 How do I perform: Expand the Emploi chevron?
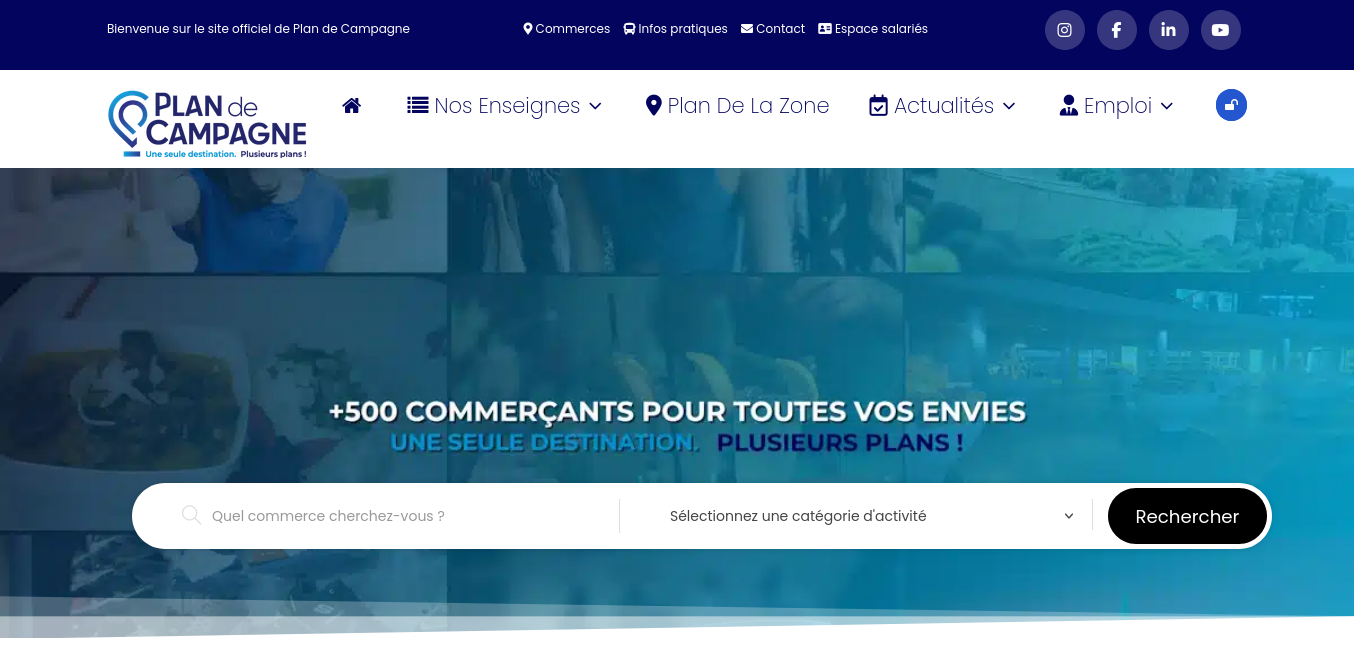1167,106
